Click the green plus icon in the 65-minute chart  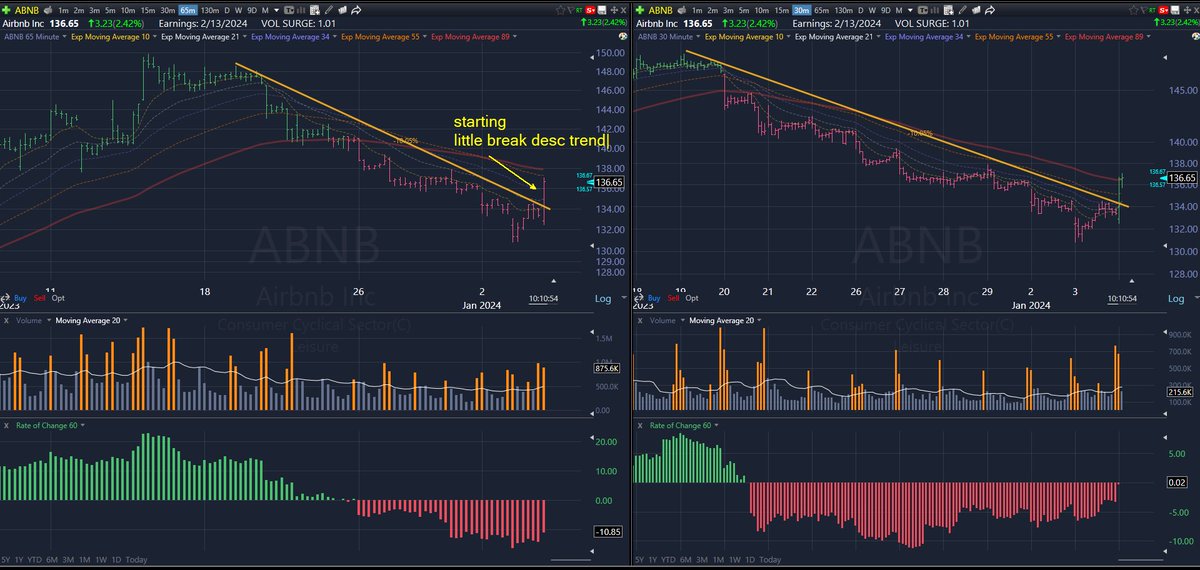[x=6, y=10]
